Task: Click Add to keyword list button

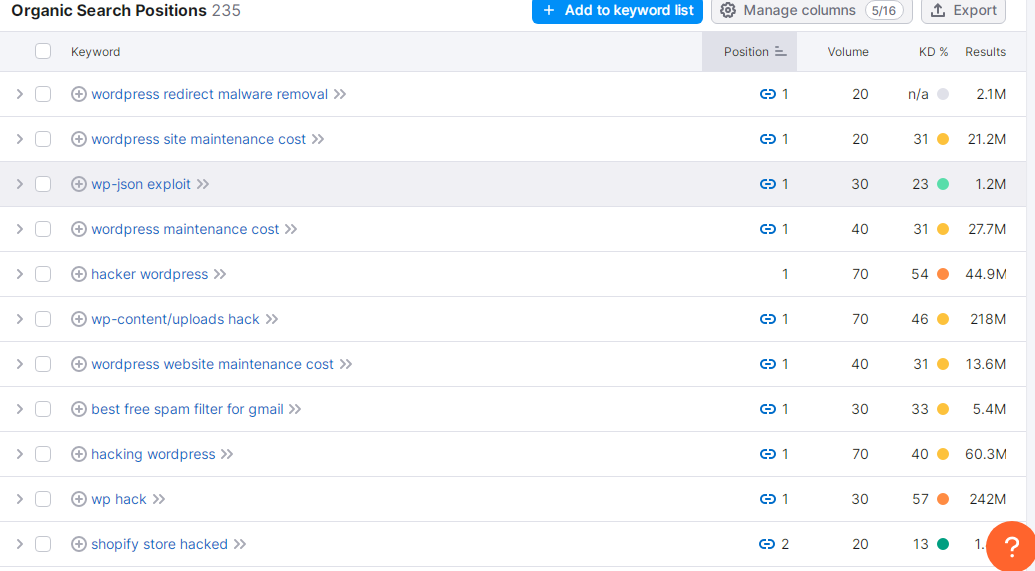Action: (617, 11)
